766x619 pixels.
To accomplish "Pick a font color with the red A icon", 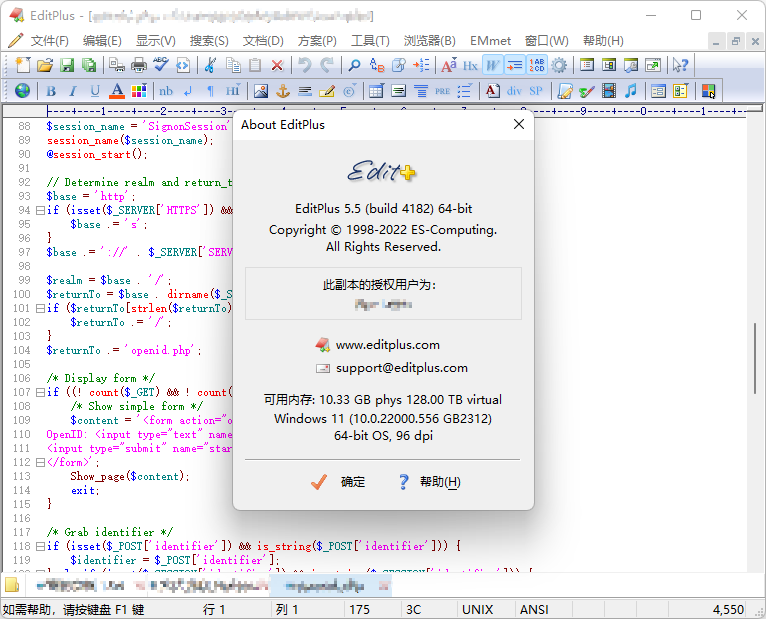I will pyautogui.click(x=117, y=91).
